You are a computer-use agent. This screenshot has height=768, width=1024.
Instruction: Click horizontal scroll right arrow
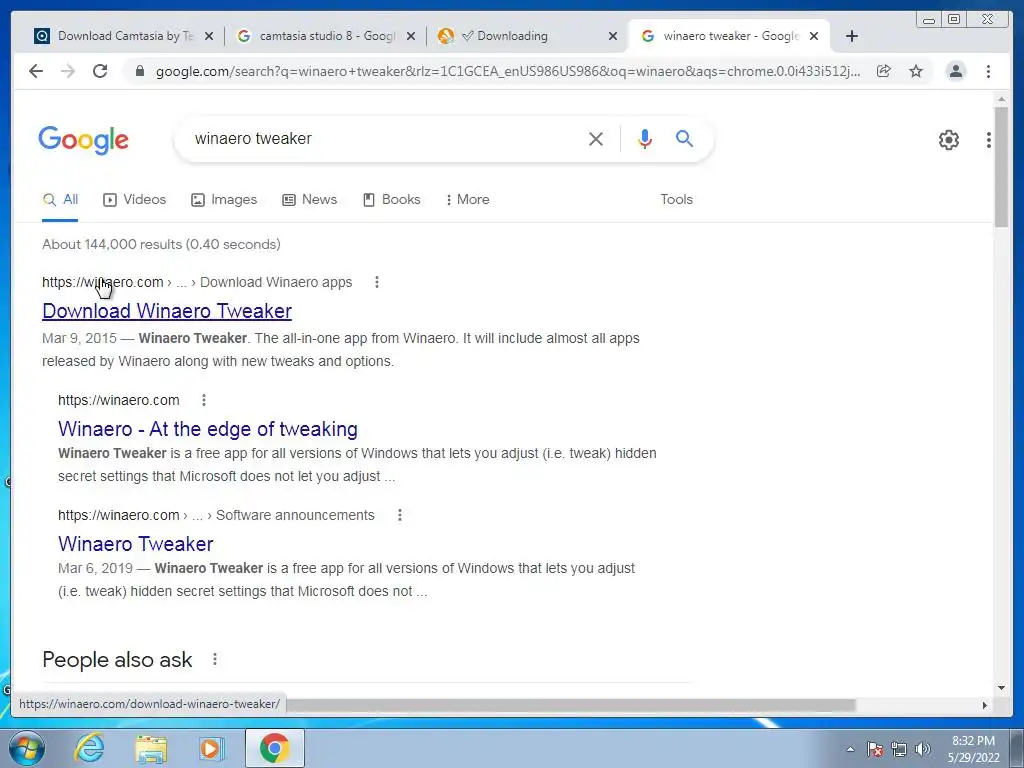[985, 705]
